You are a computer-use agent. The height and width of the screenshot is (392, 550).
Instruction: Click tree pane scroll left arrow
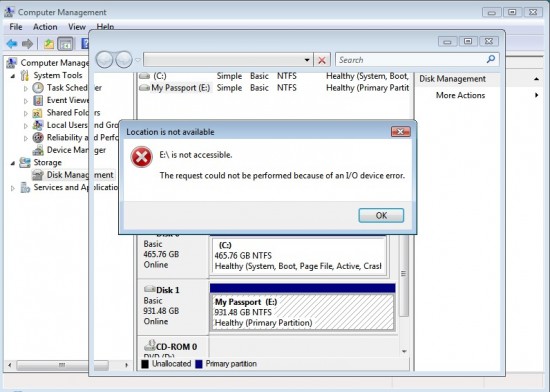(10, 365)
